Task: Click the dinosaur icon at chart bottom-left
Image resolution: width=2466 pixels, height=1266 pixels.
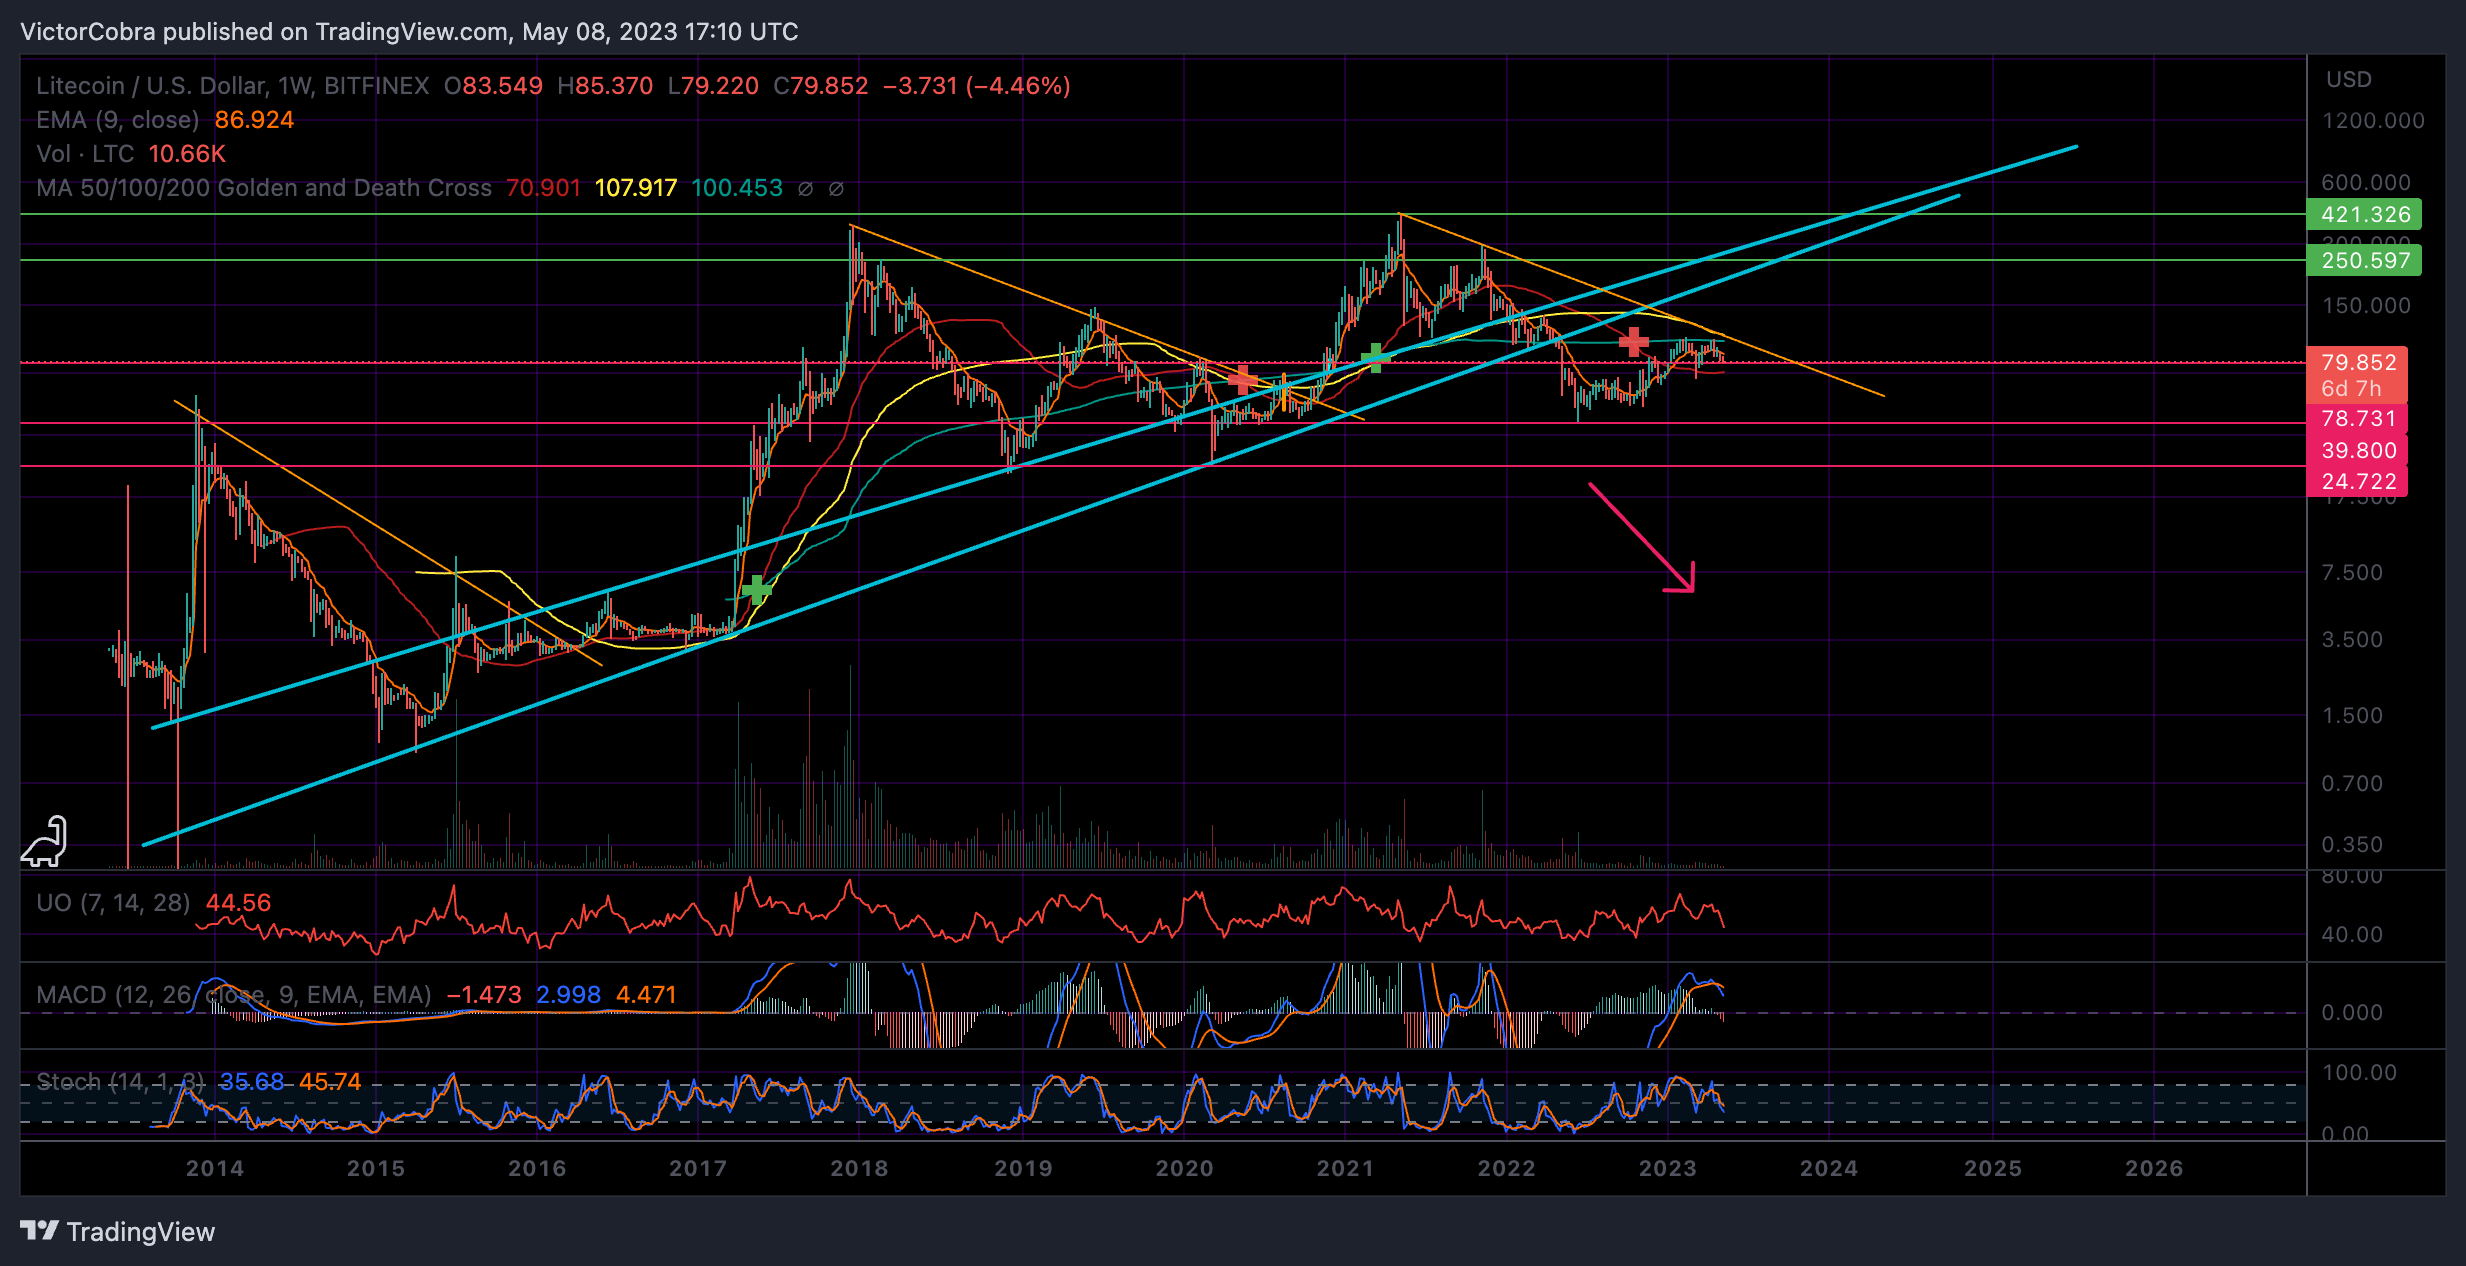Action: (45, 841)
